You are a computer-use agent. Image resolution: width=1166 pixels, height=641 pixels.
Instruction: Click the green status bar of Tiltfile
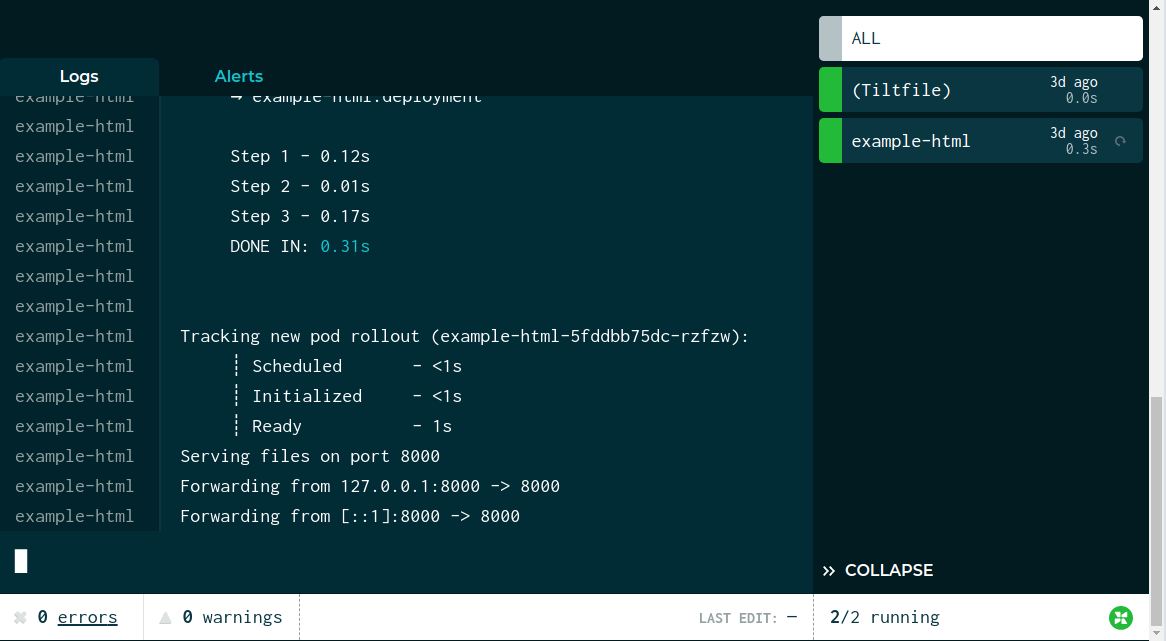coord(831,90)
